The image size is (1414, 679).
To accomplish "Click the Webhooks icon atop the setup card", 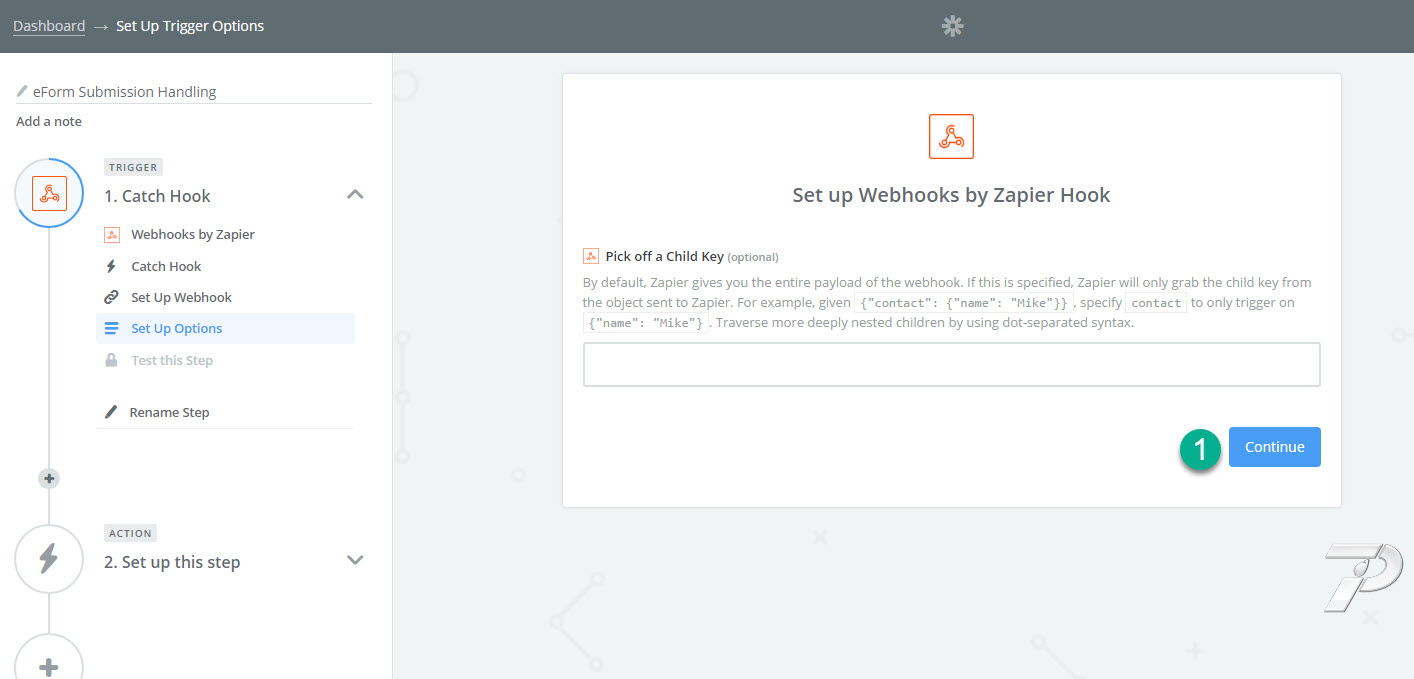I will (951, 136).
